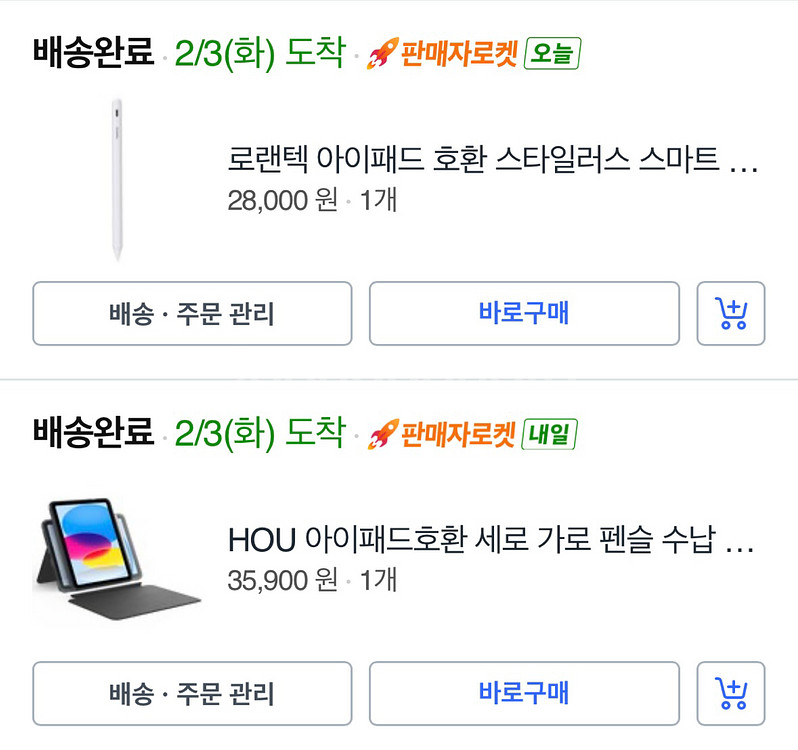Open the white stylus pen product image
This screenshot has height=750, width=798.
coord(117,179)
